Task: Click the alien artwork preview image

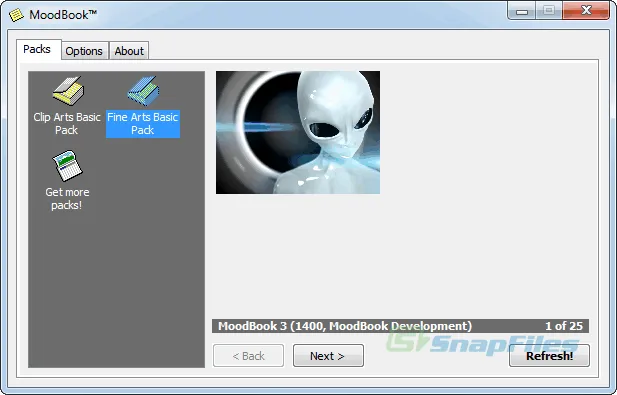Action: (x=298, y=132)
